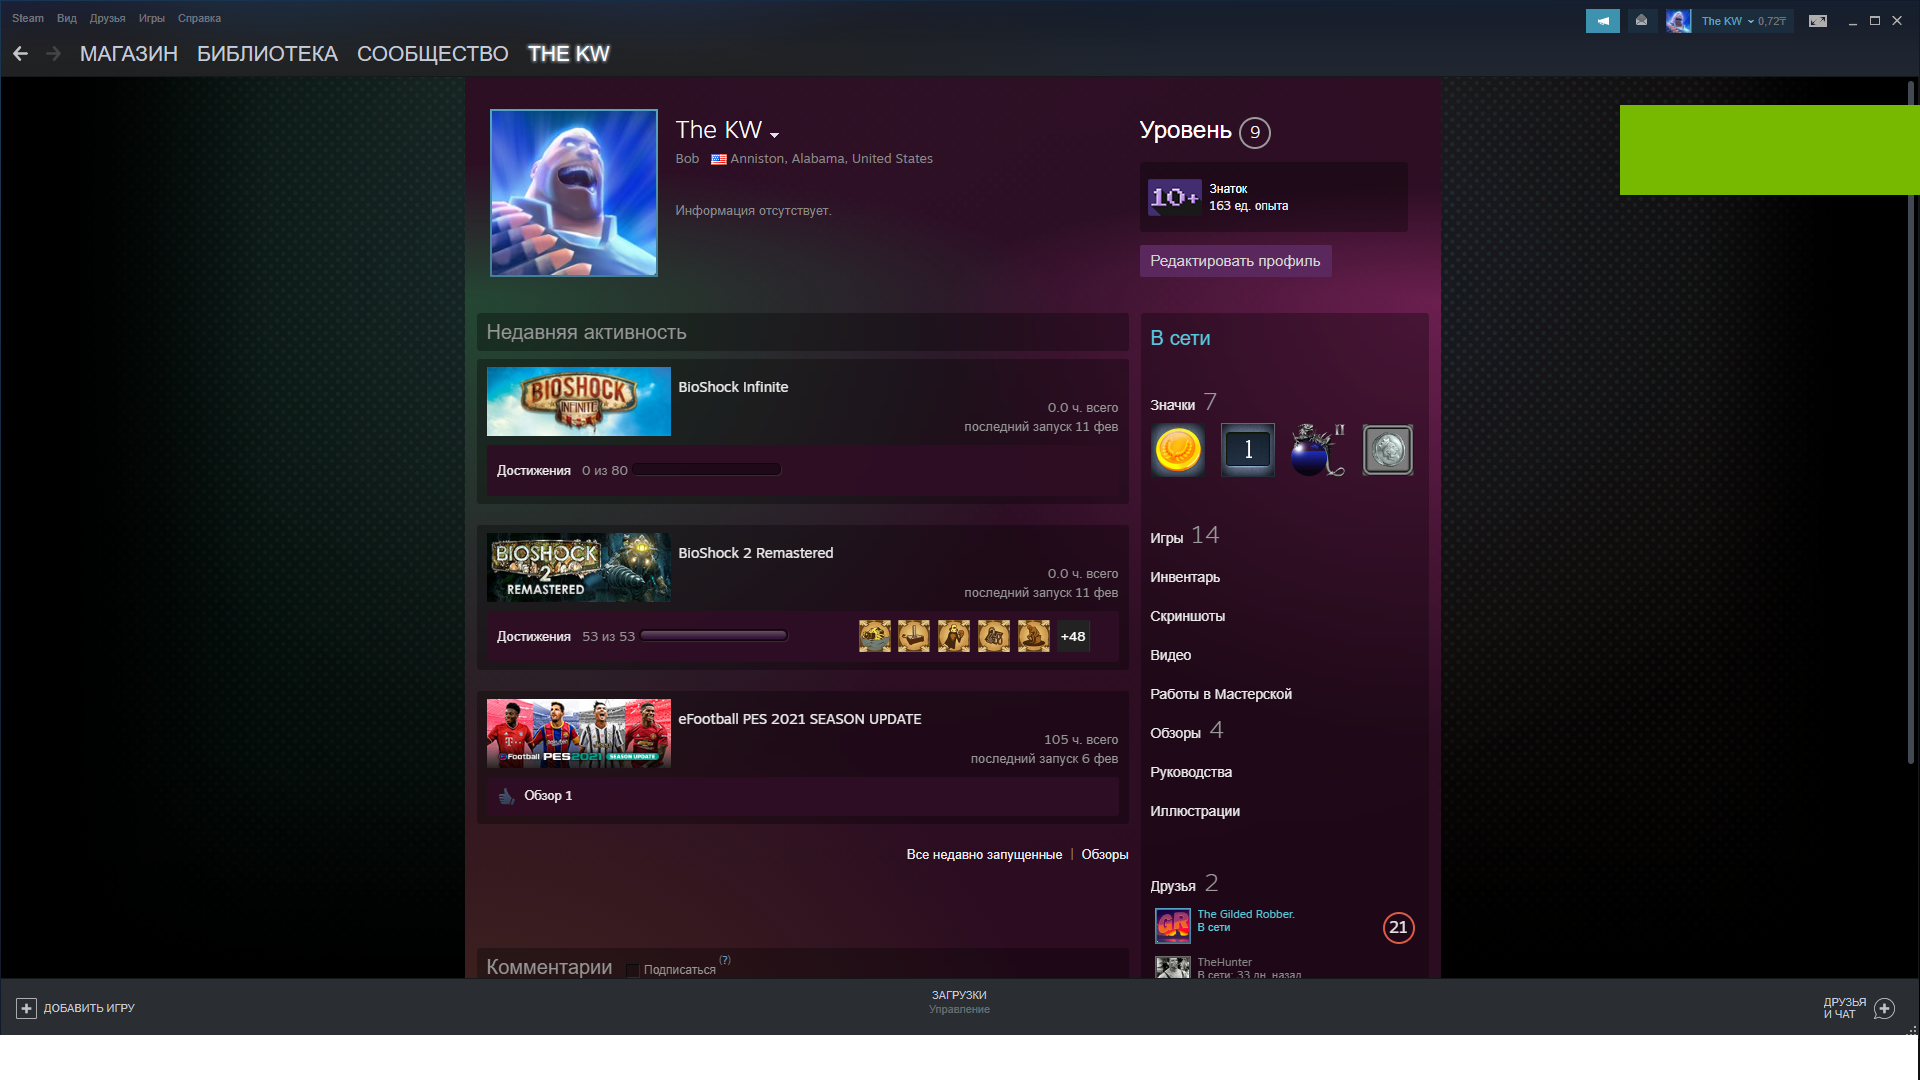This screenshot has height=1080, width=1920.
Task: Click the eFootball PES 2021 thumbnail
Action: pos(579,733)
